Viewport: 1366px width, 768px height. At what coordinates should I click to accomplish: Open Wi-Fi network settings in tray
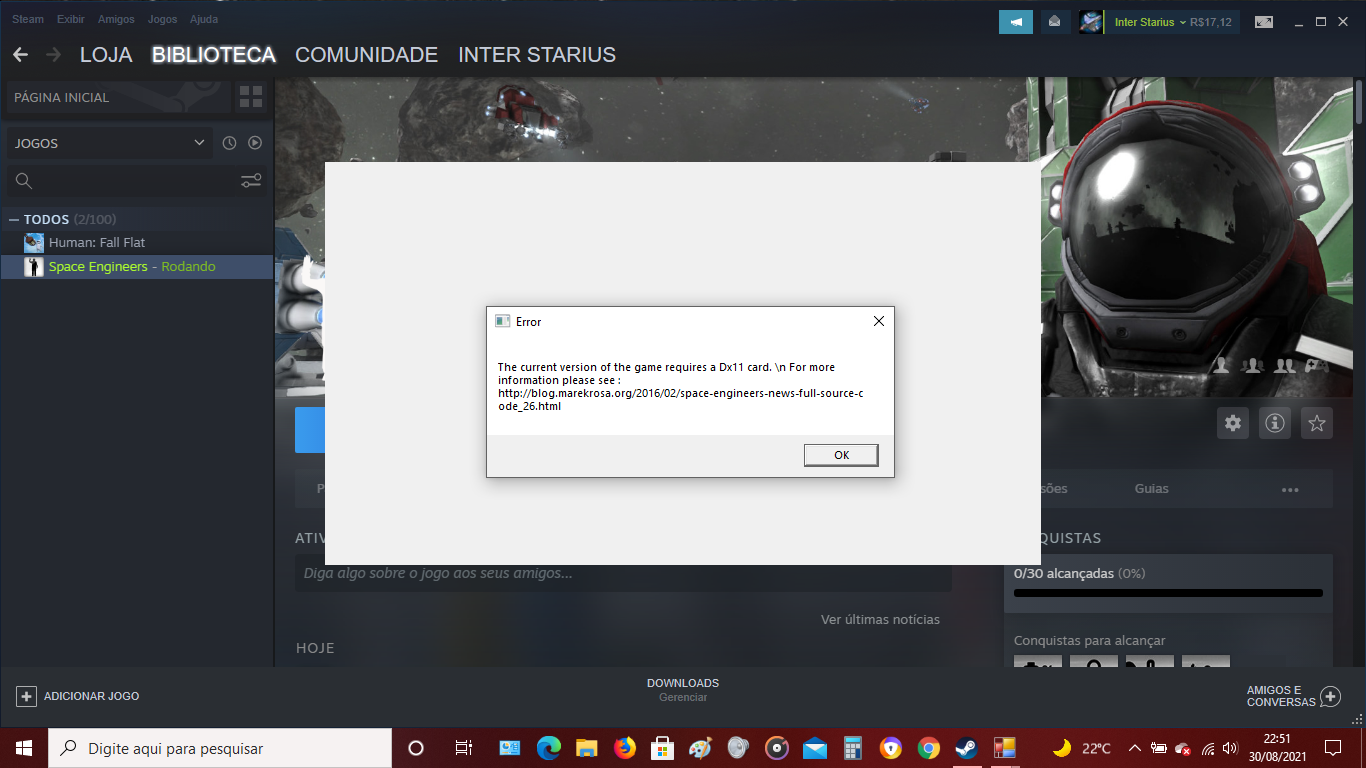point(1208,749)
